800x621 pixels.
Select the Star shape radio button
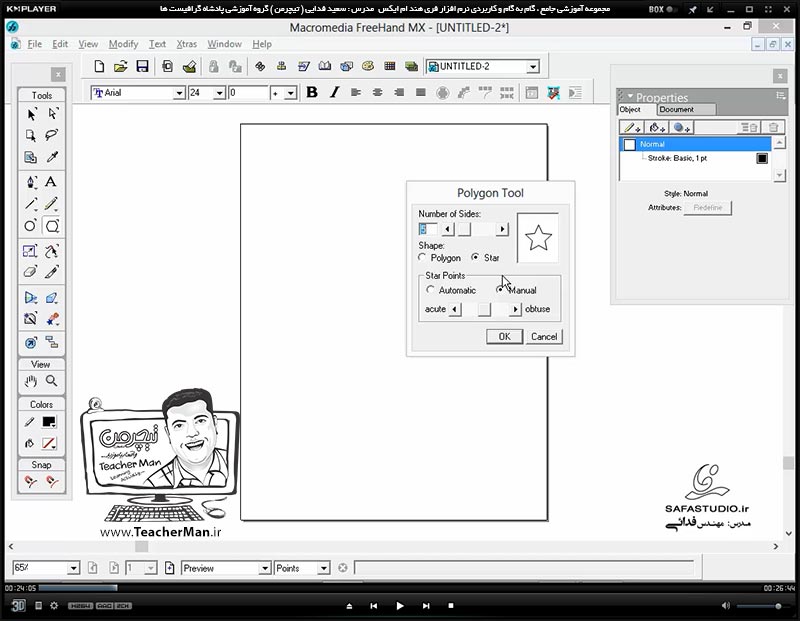tap(475, 257)
